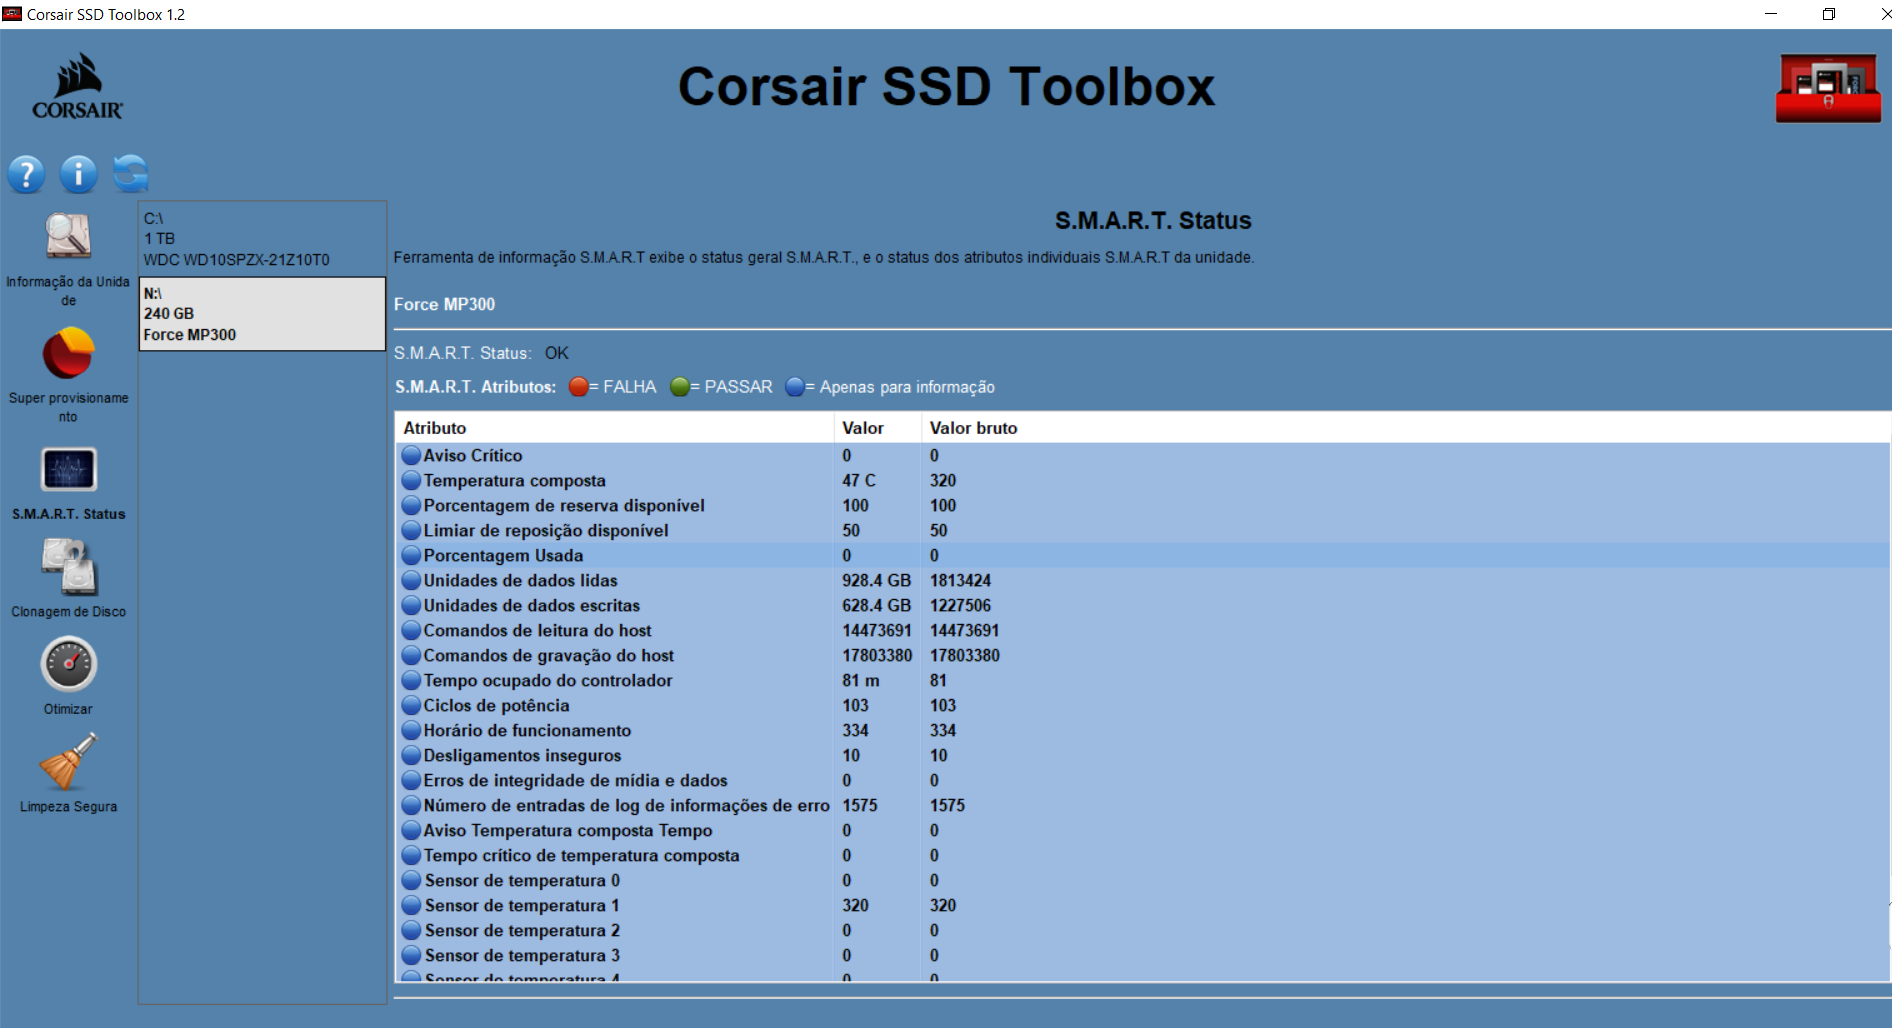The height and width of the screenshot is (1028, 1892).
Task: Select the N:\ Force MP300 drive
Action: click(262, 314)
